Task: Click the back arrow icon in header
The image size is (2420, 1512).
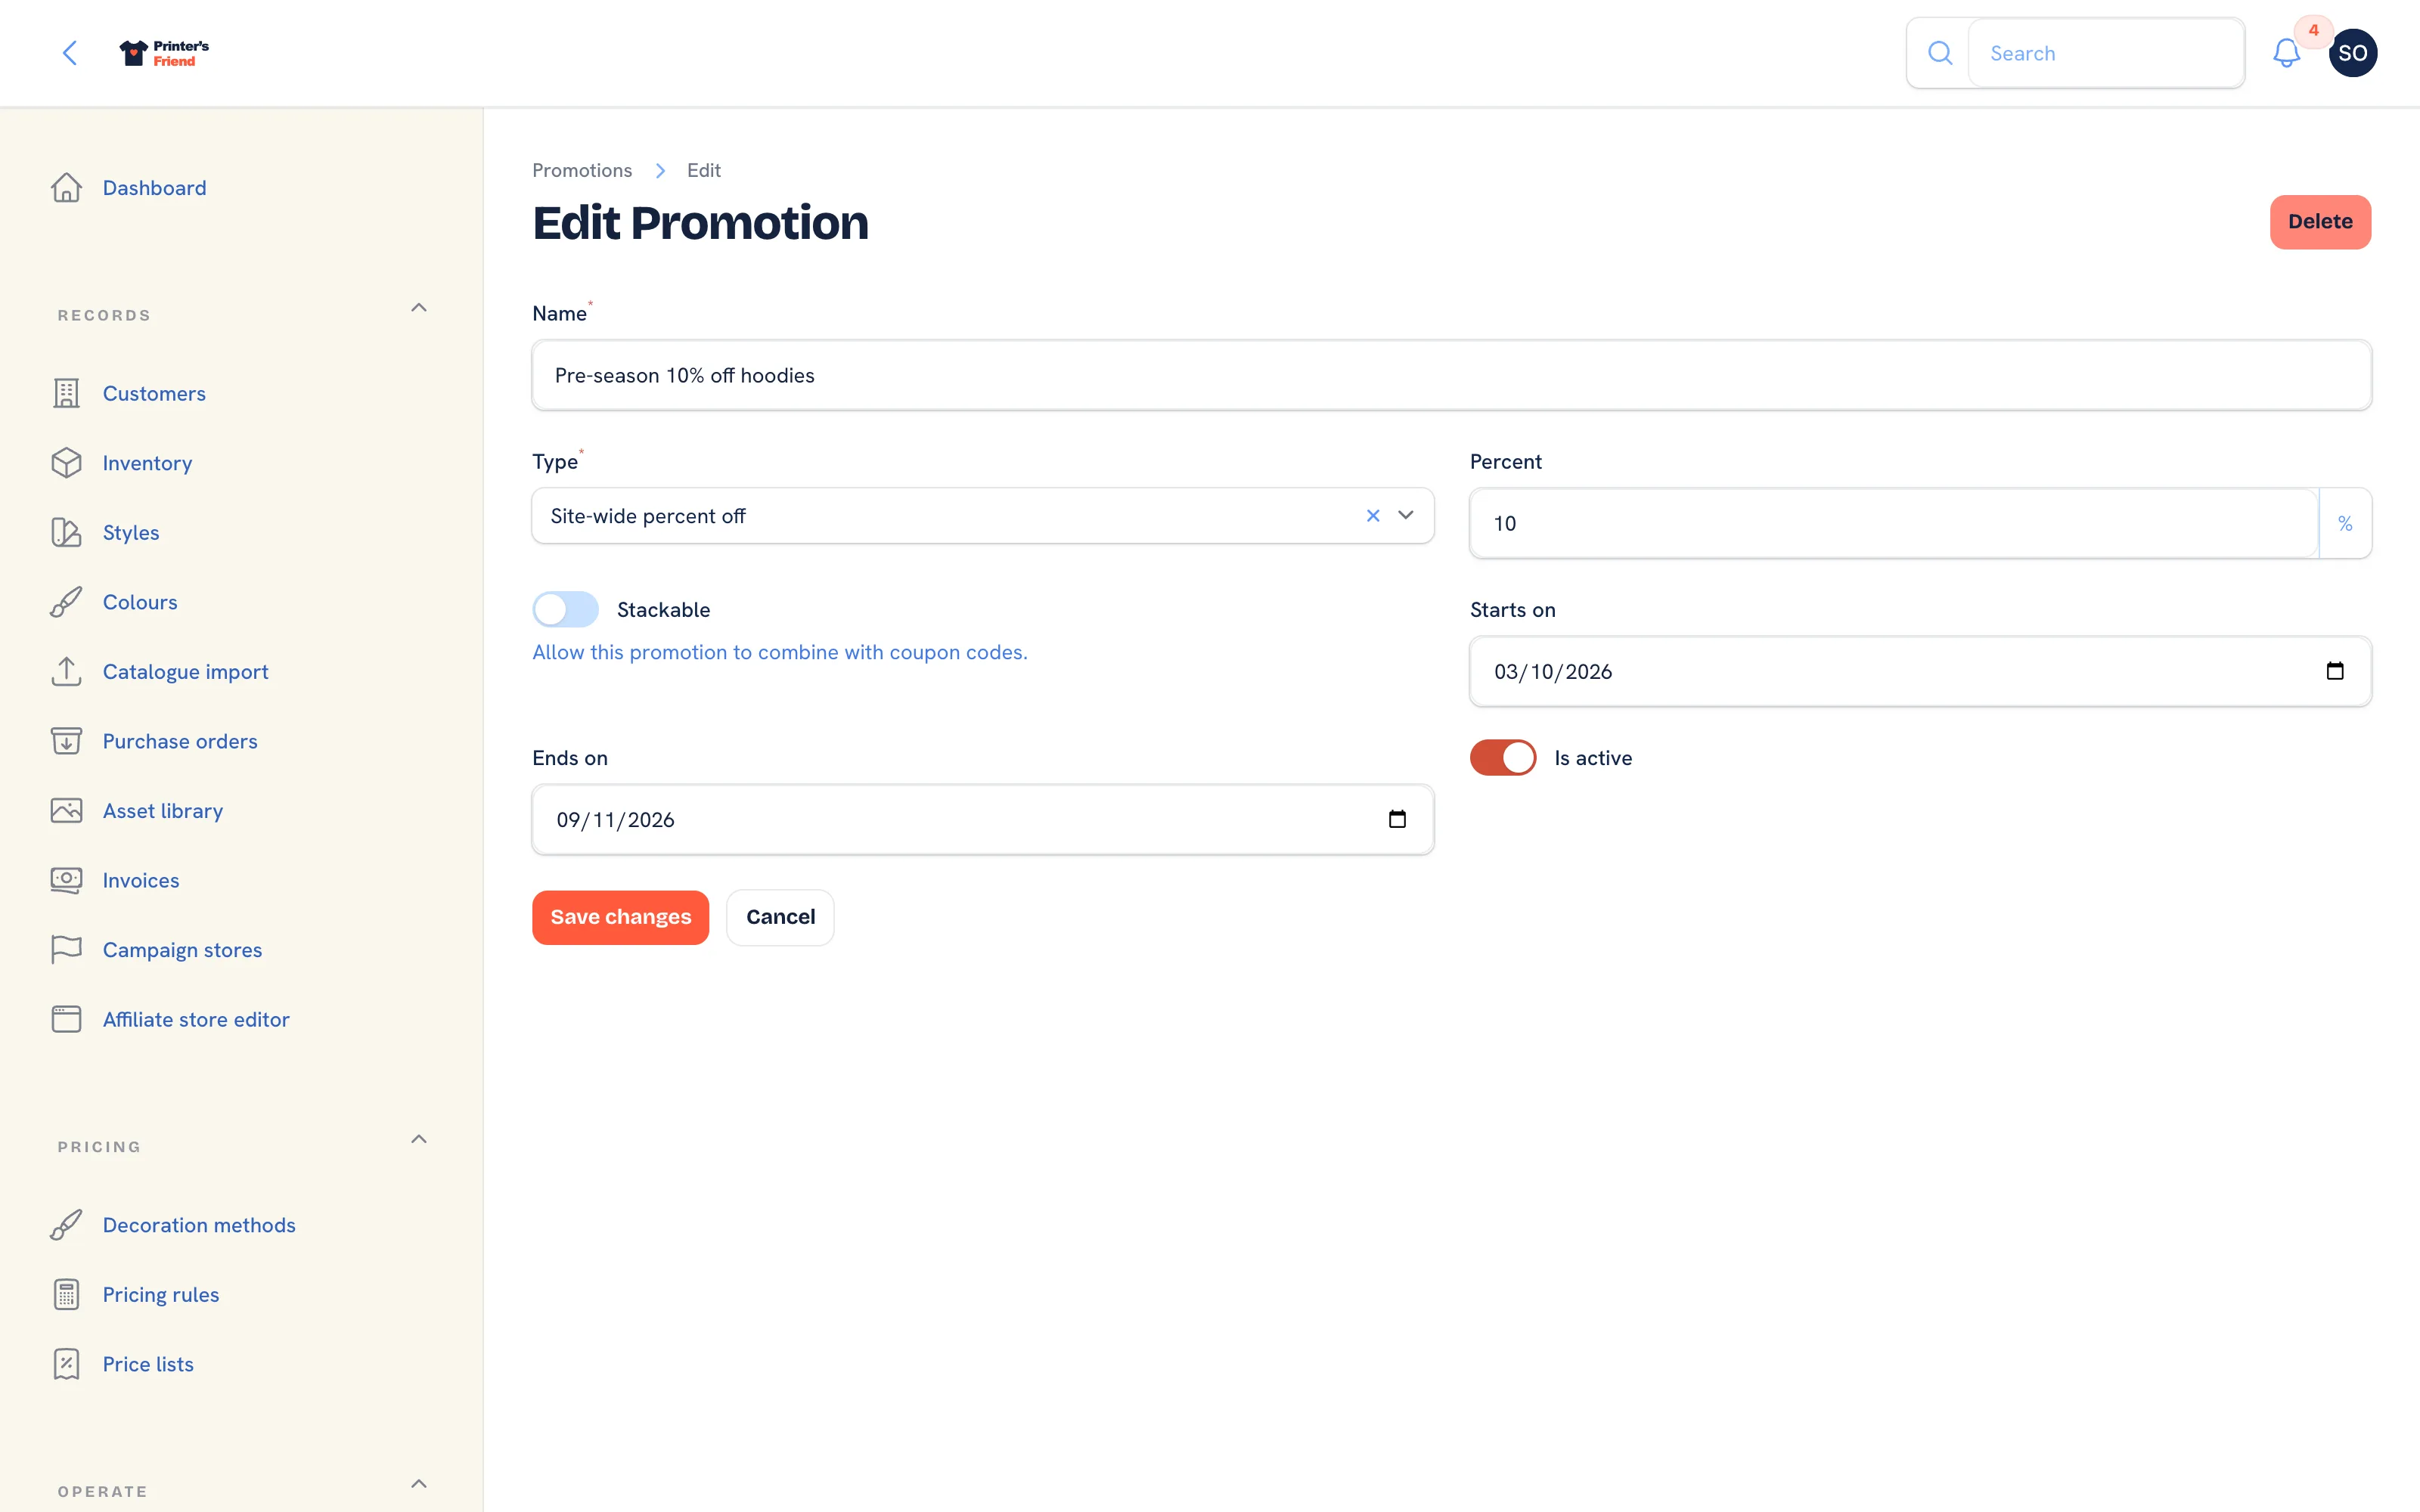Action: click(70, 53)
